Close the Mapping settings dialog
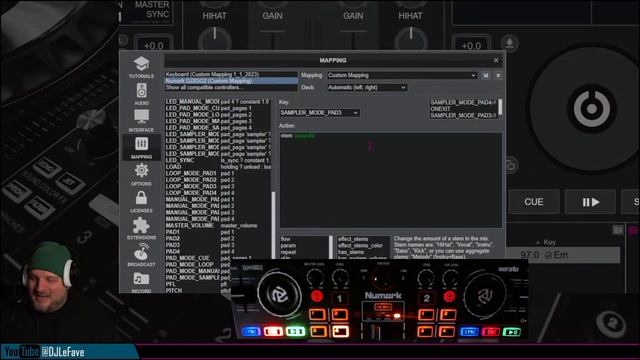 (496, 60)
